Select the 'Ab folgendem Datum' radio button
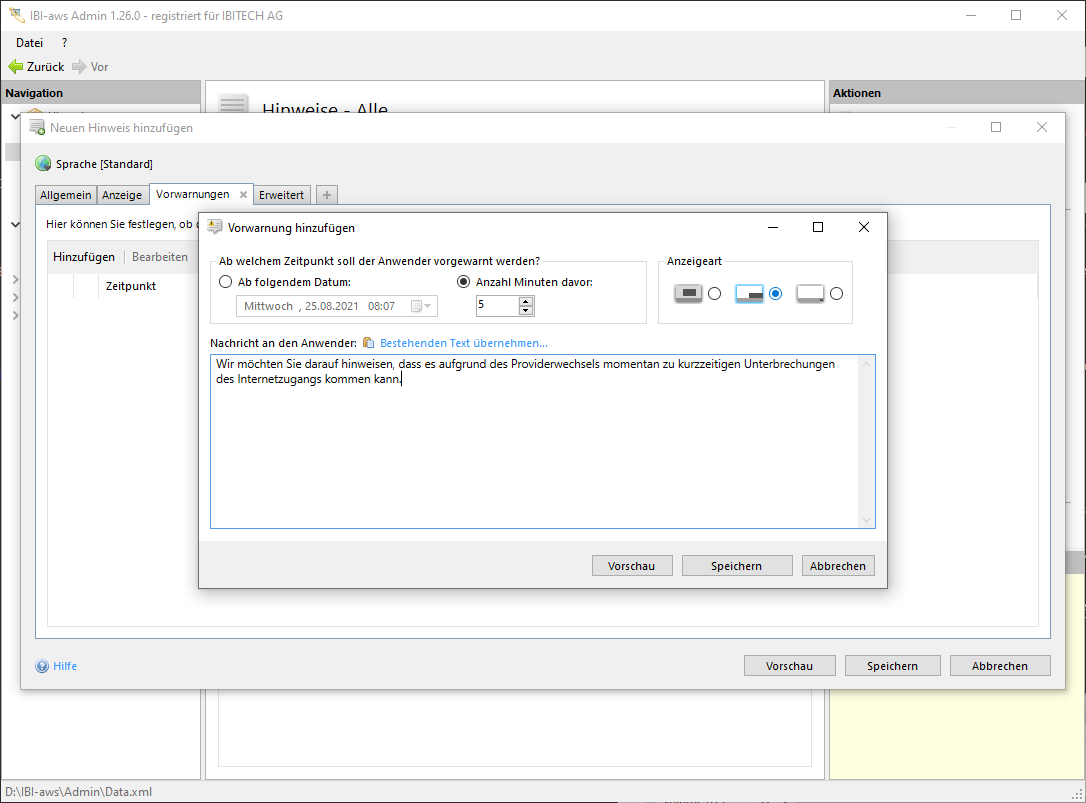 coord(225,282)
